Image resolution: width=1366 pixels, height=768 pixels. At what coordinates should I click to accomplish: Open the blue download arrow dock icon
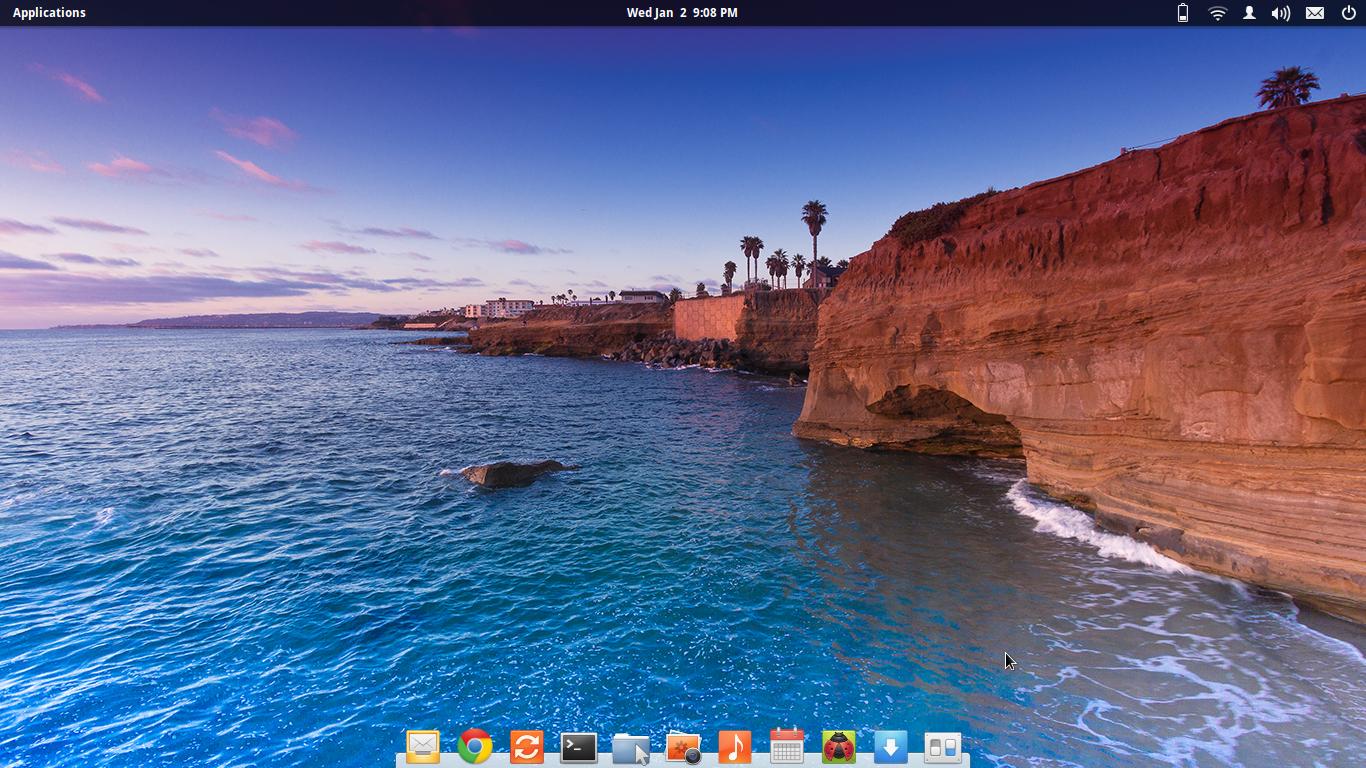[x=891, y=746]
